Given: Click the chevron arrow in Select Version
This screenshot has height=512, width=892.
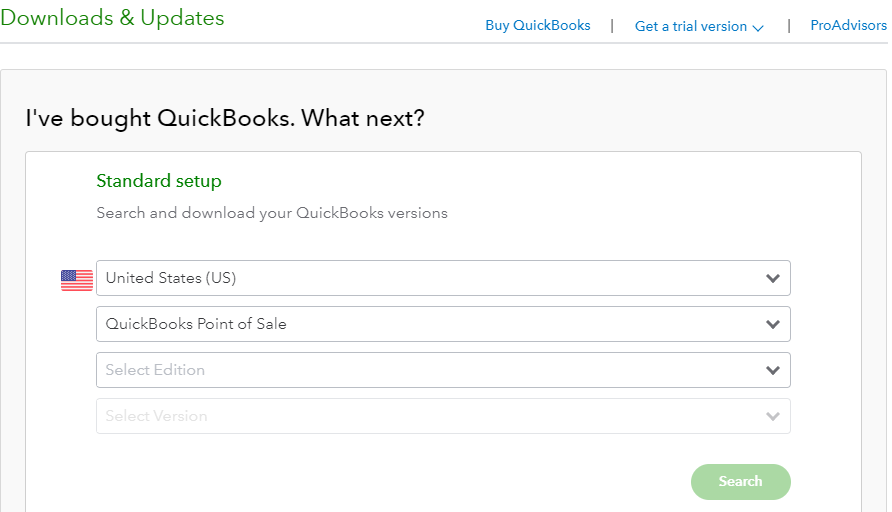Looking at the screenshot, I should pyautogui.click(x=772, y=416).
